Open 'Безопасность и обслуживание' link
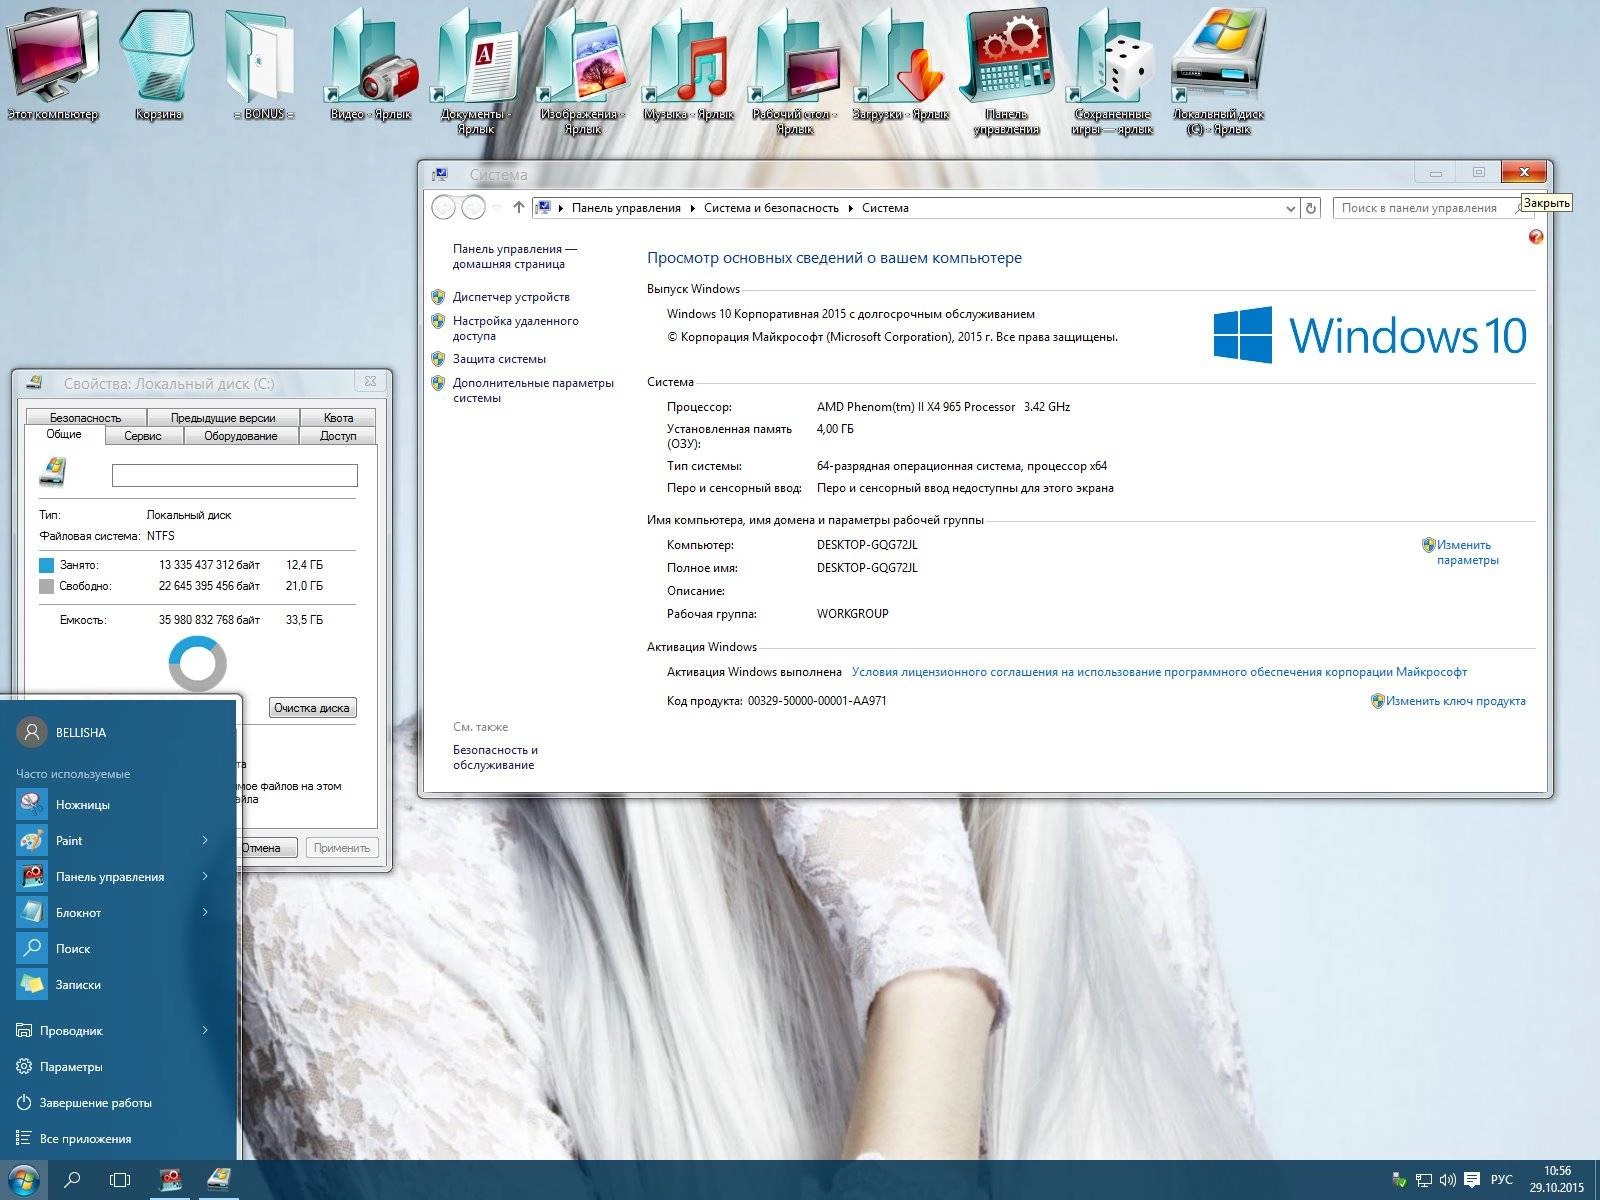The image size is (1600, 1200). tap(495, 757)
